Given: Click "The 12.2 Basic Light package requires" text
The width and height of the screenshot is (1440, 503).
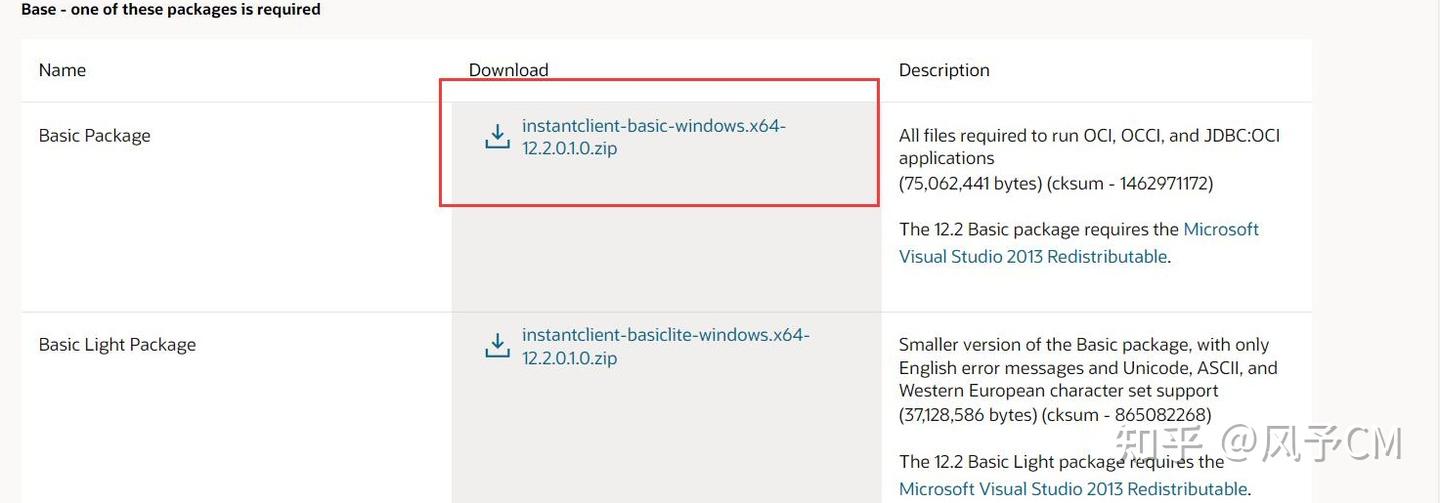Looking at the screenshot, I should tap(1060, 461).
